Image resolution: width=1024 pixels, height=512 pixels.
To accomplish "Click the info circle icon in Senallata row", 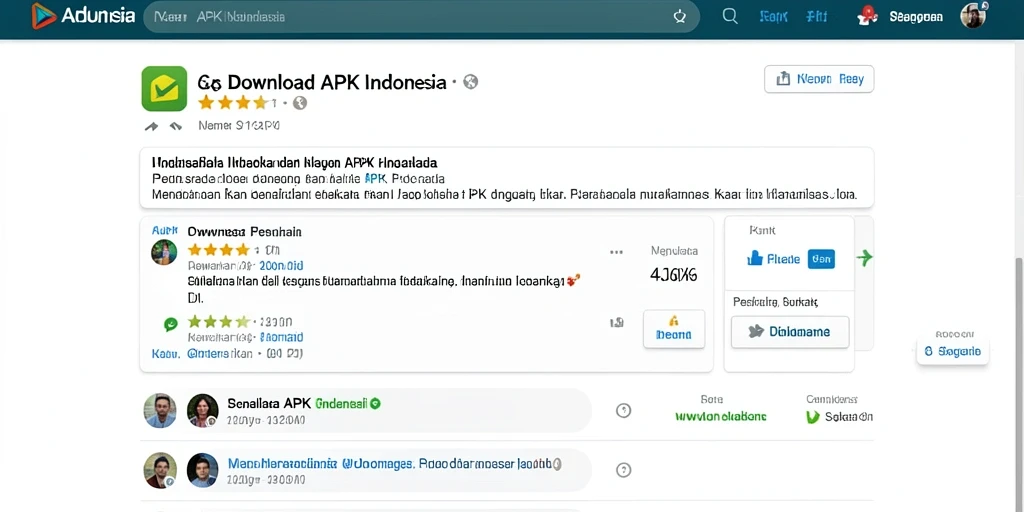I will point(624,411).
